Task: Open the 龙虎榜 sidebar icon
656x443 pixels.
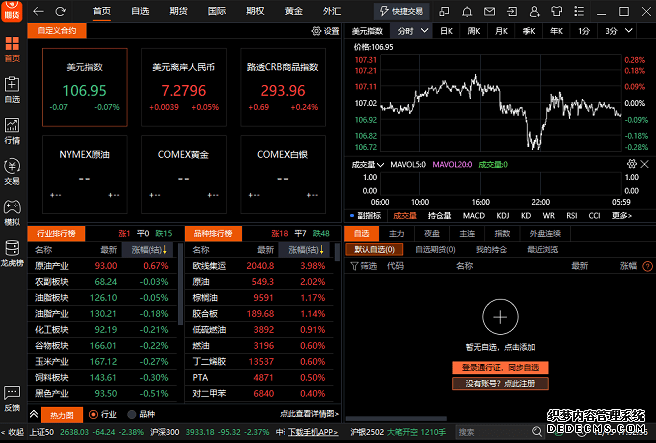Action: point(12,250)
